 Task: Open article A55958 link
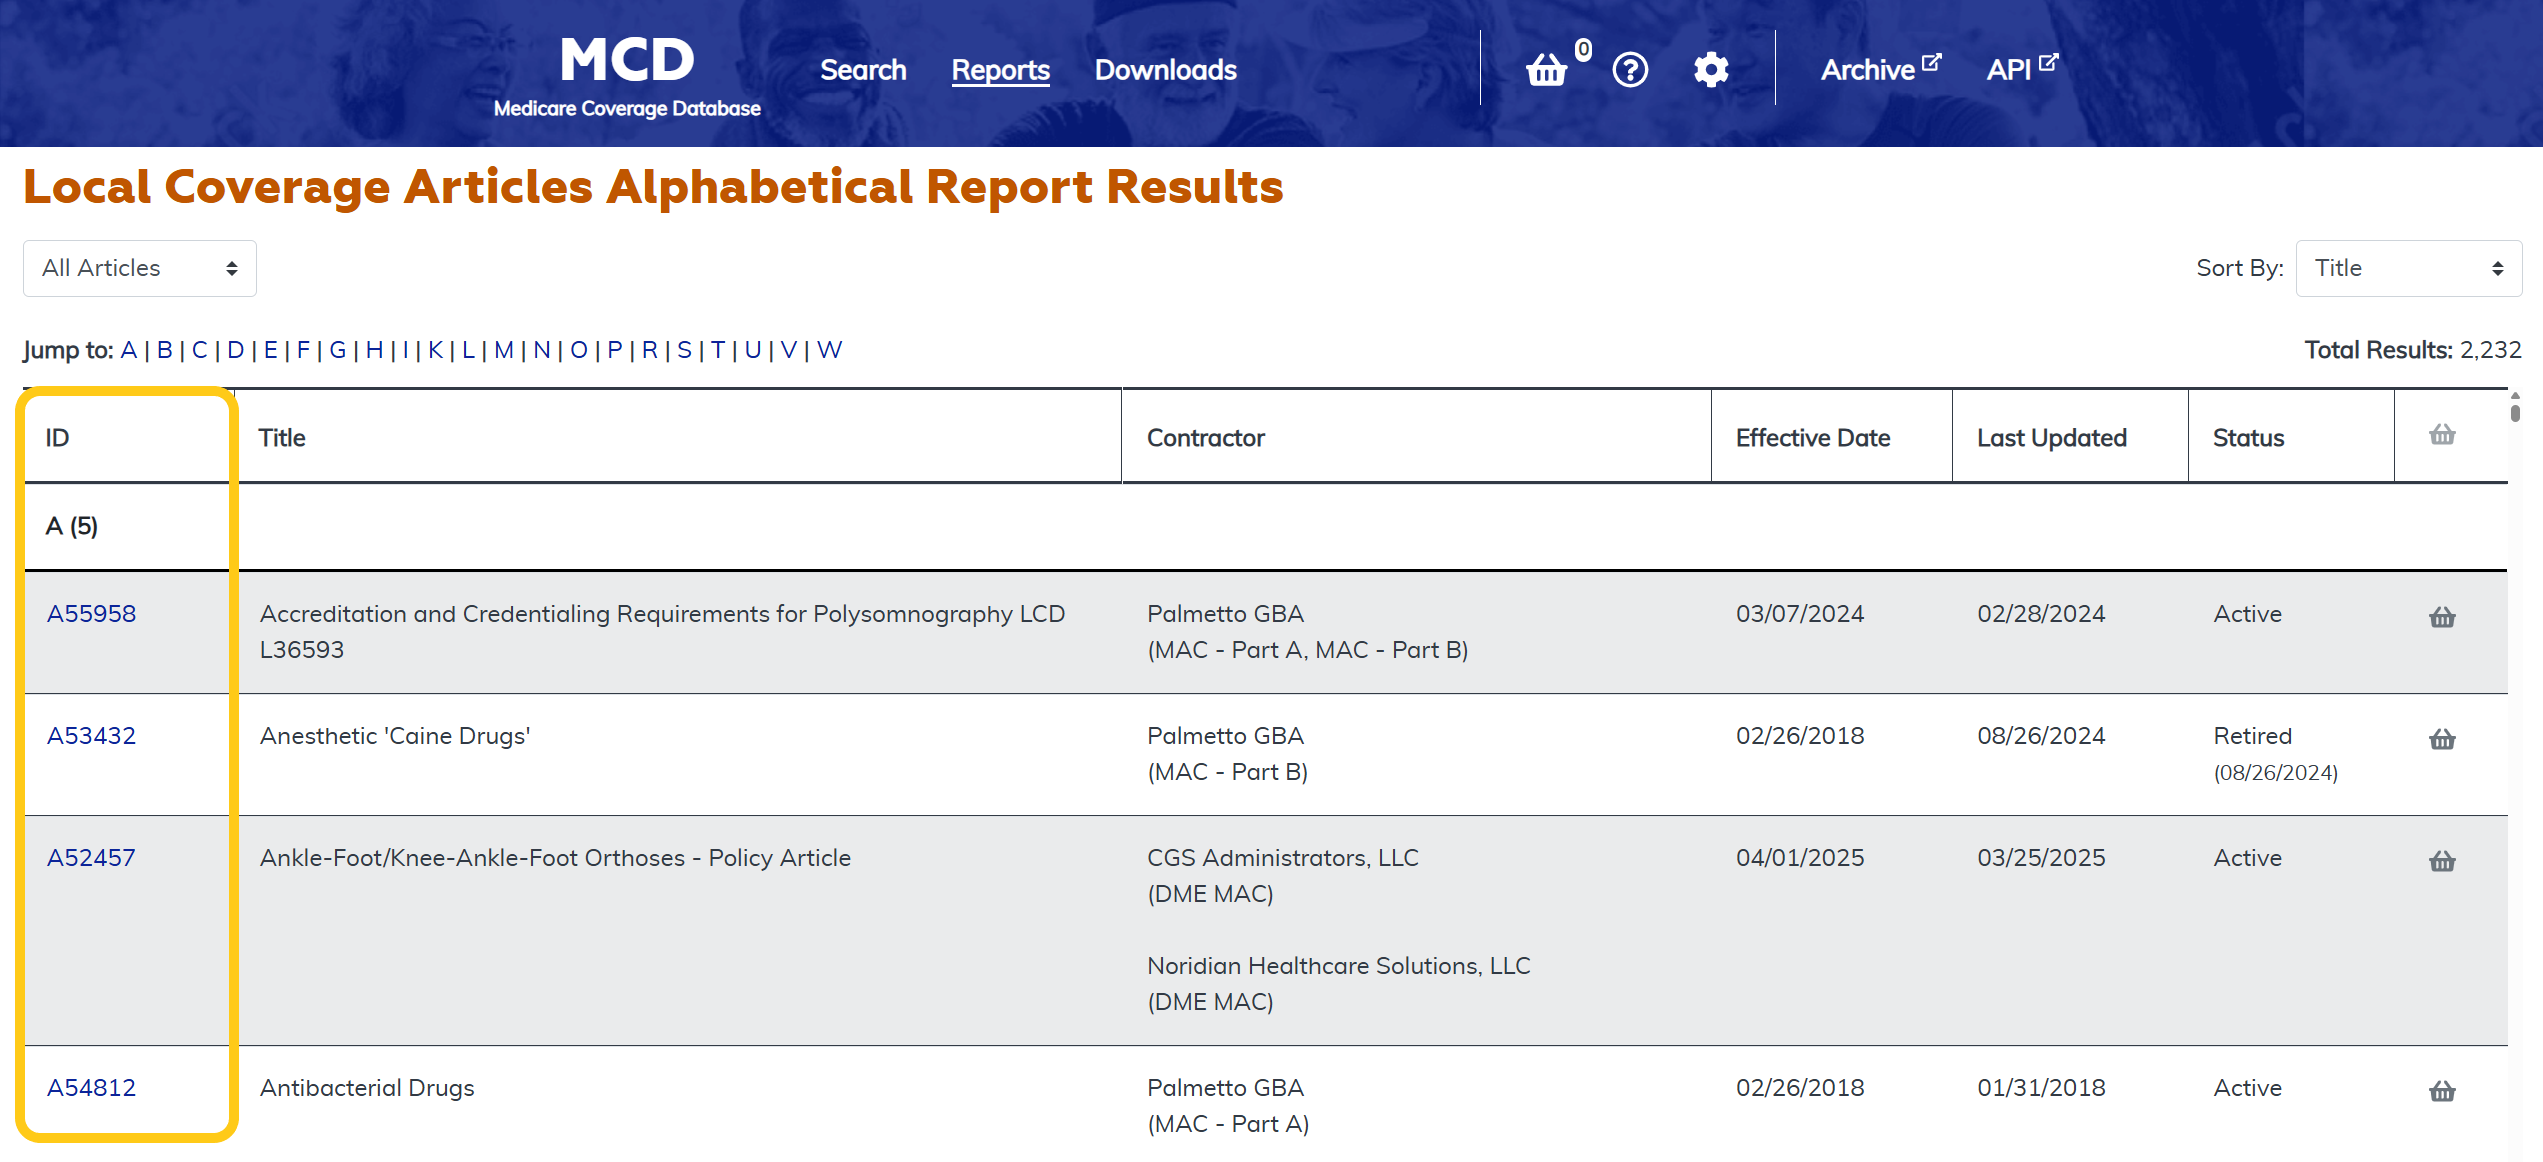click(91, 614)
